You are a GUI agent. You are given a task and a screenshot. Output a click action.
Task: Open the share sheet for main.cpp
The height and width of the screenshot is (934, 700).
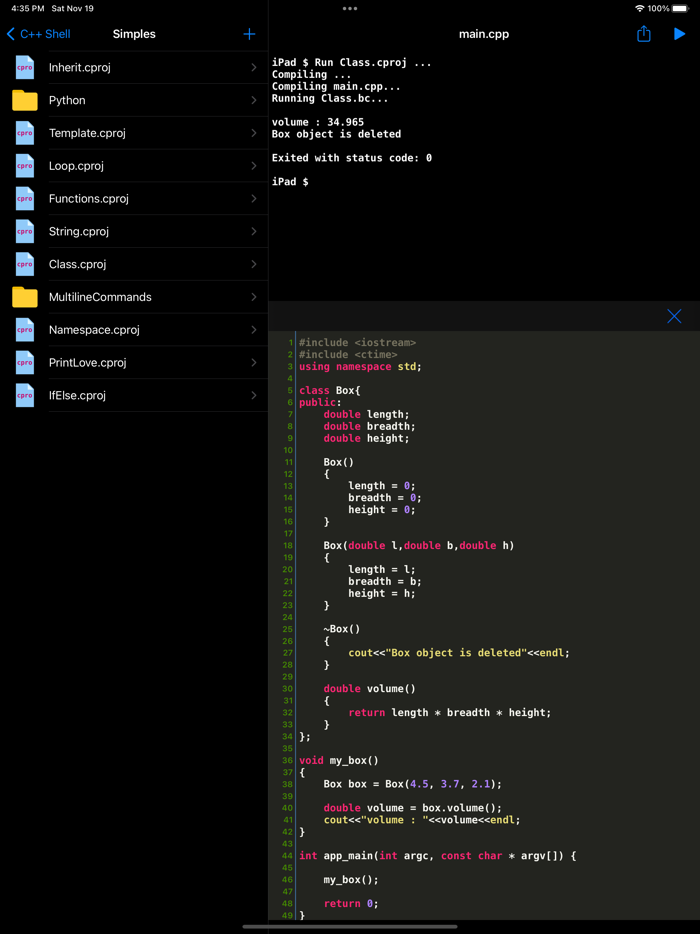[x=643, y=33]
